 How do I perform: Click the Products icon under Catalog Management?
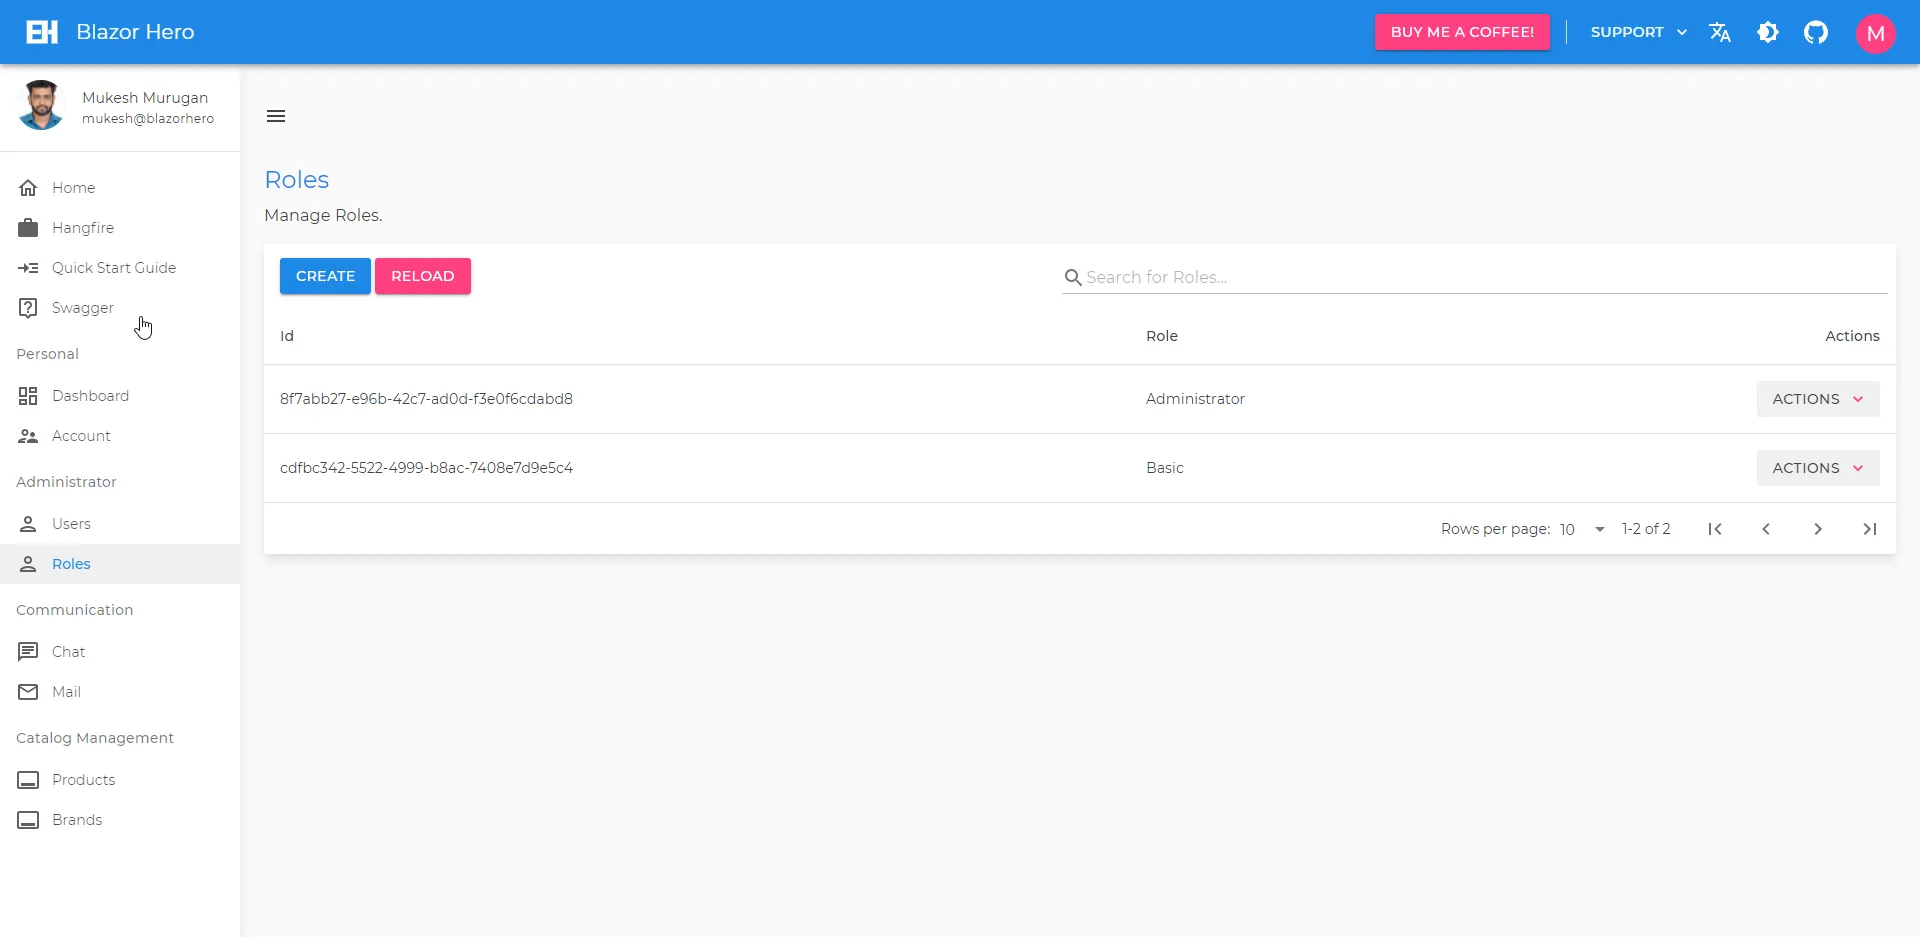click(28, 780)
